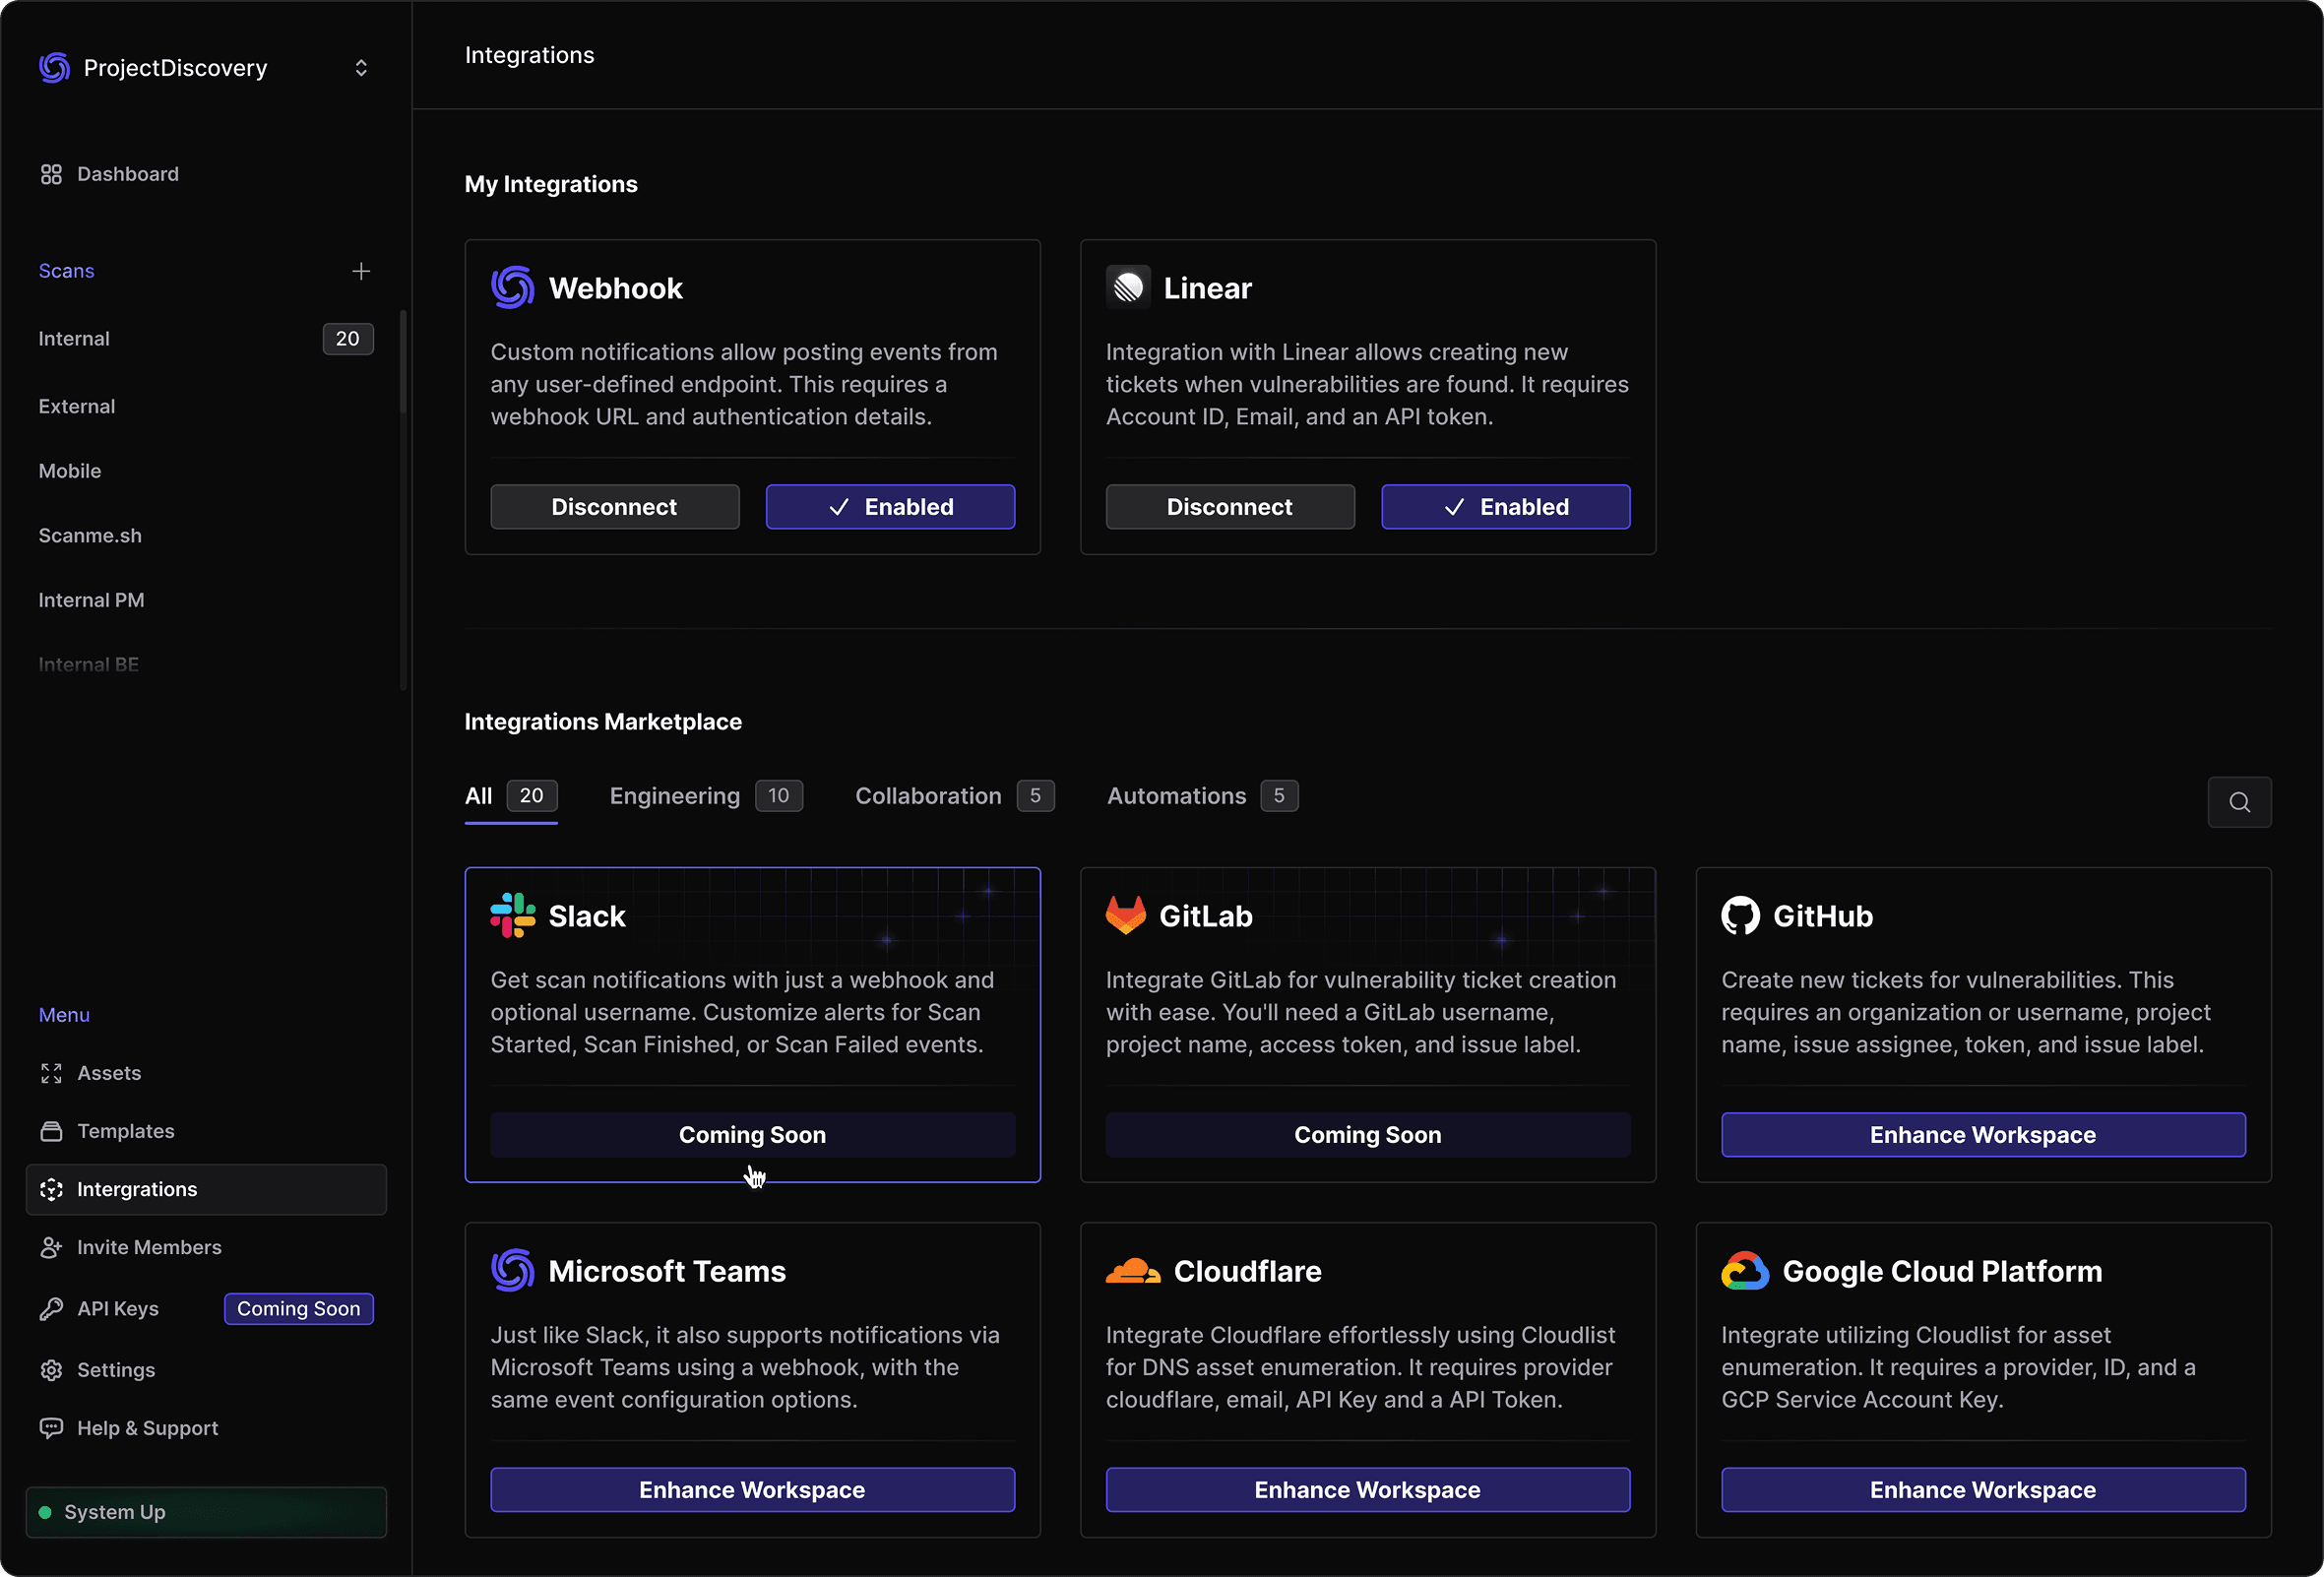
Task: Click the sidebar scans list scrollbar
Action: 403,361
